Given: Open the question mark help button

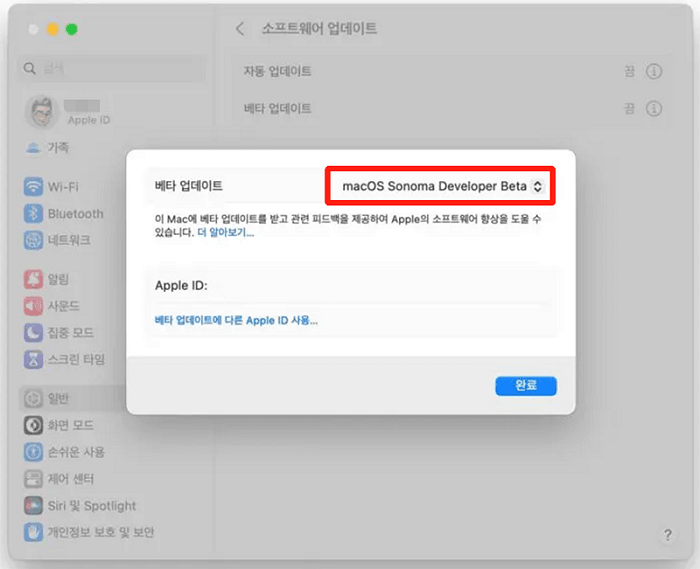Looking at the screenshot, I should coord(667,535).
